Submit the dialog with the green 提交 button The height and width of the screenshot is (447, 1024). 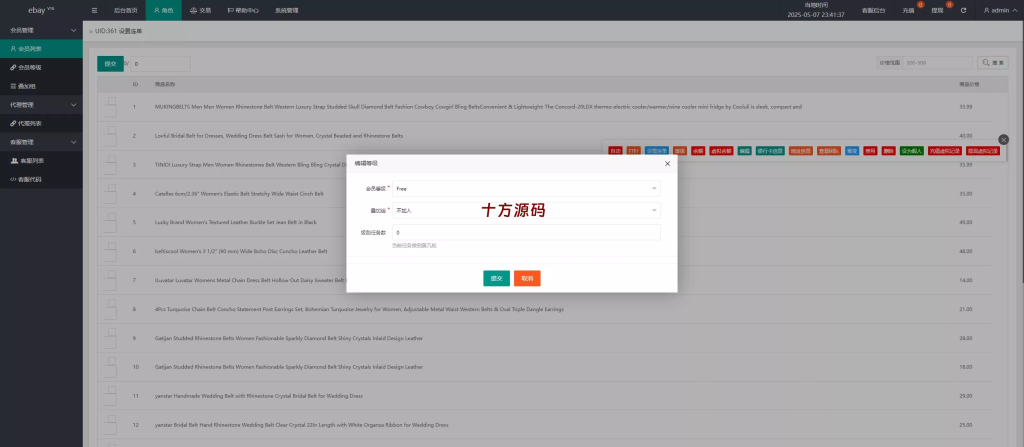[496, 278]
